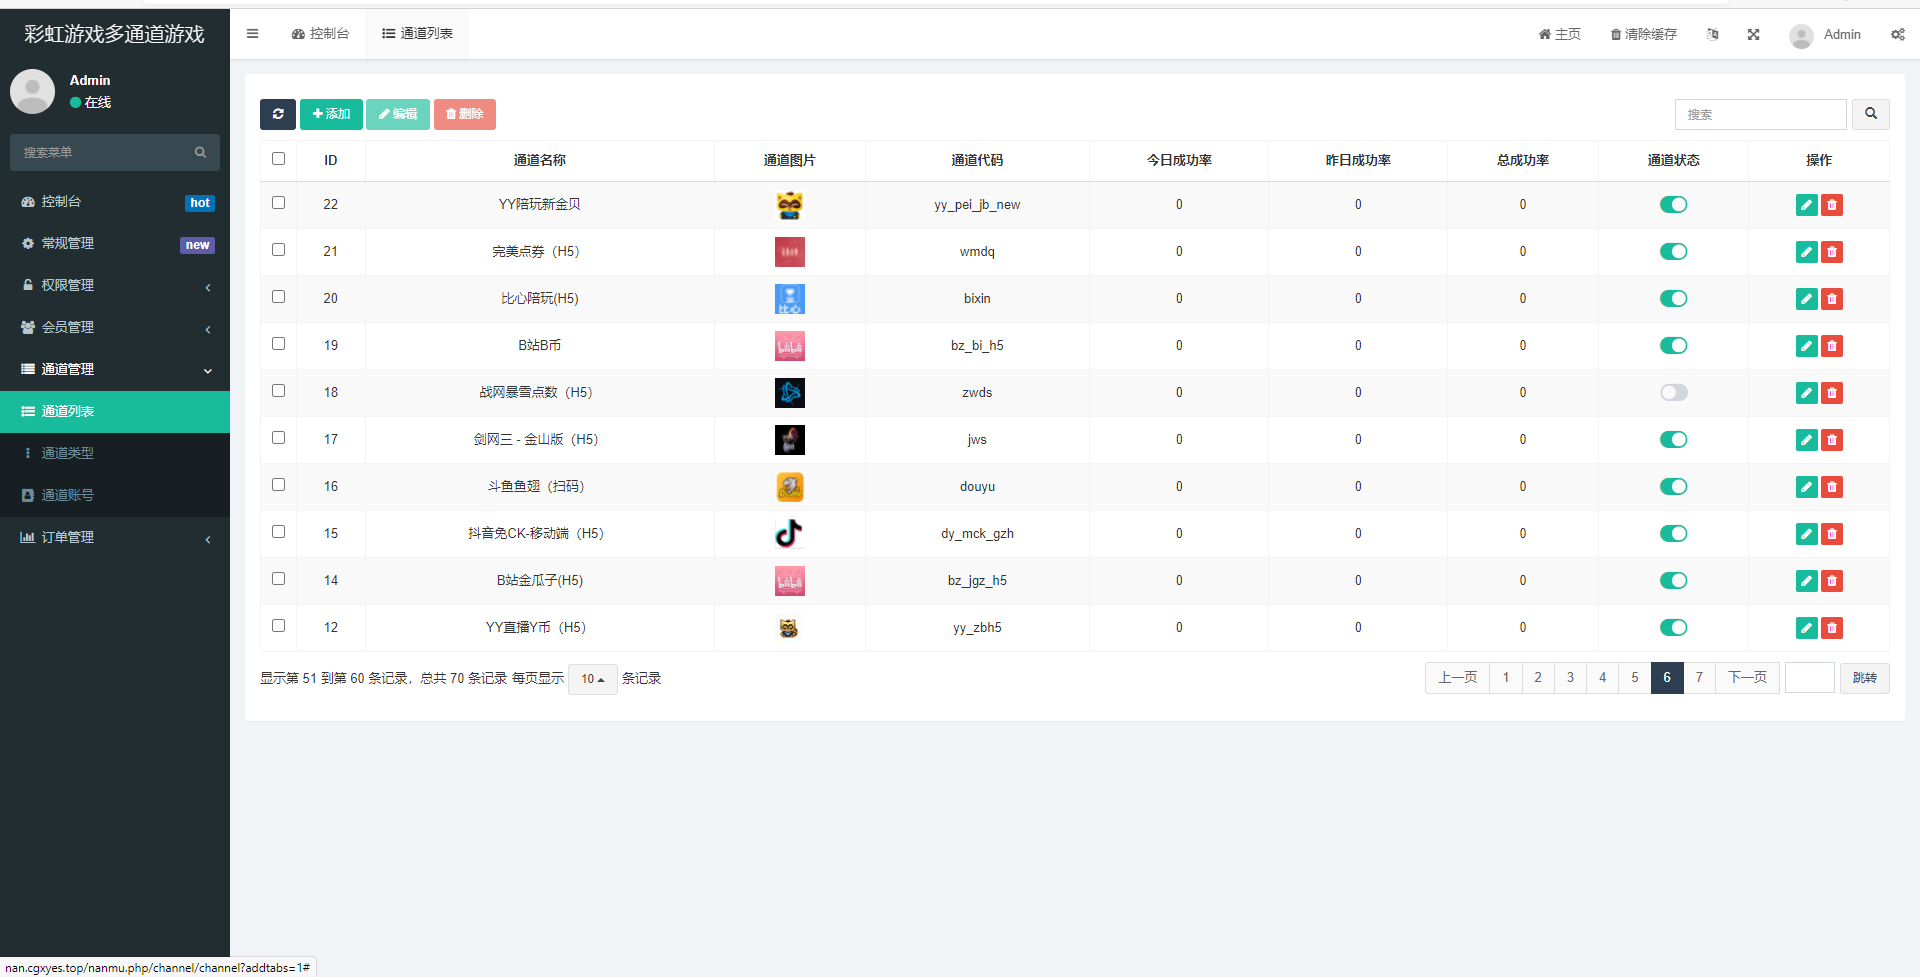Click the green 添加 button

(x=331, y=114)
